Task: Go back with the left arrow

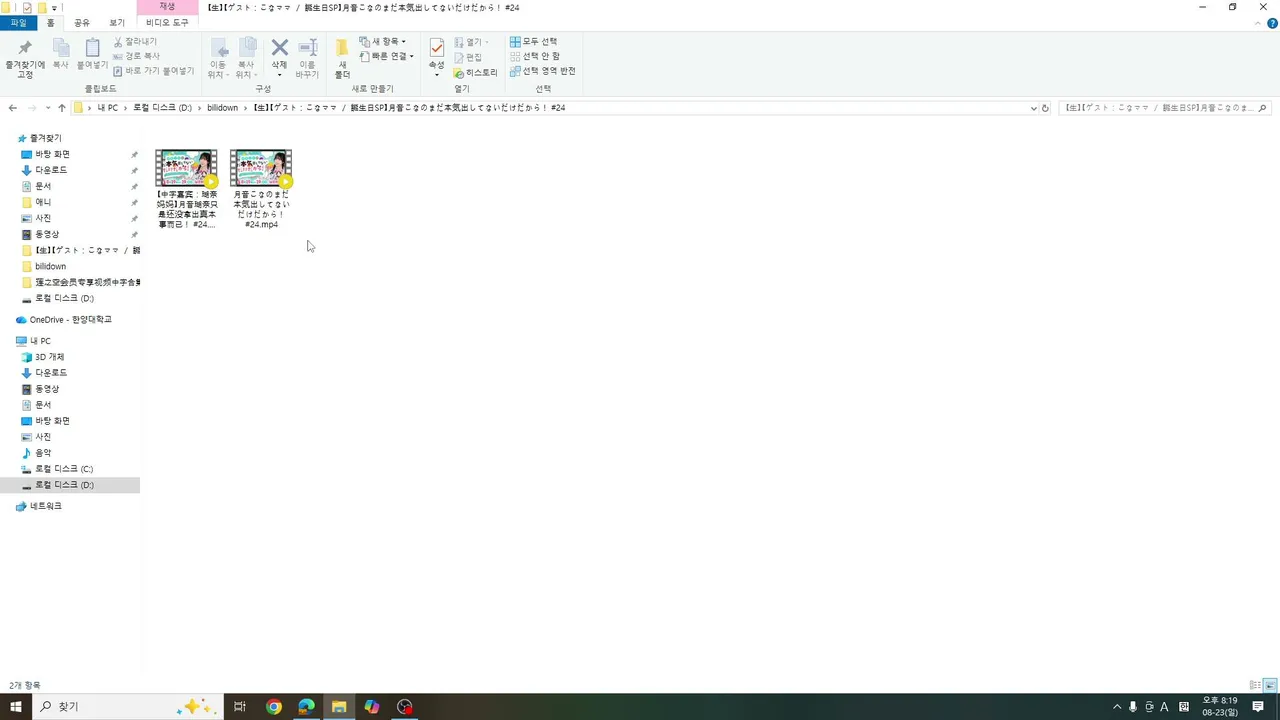Action: (12, 108)
